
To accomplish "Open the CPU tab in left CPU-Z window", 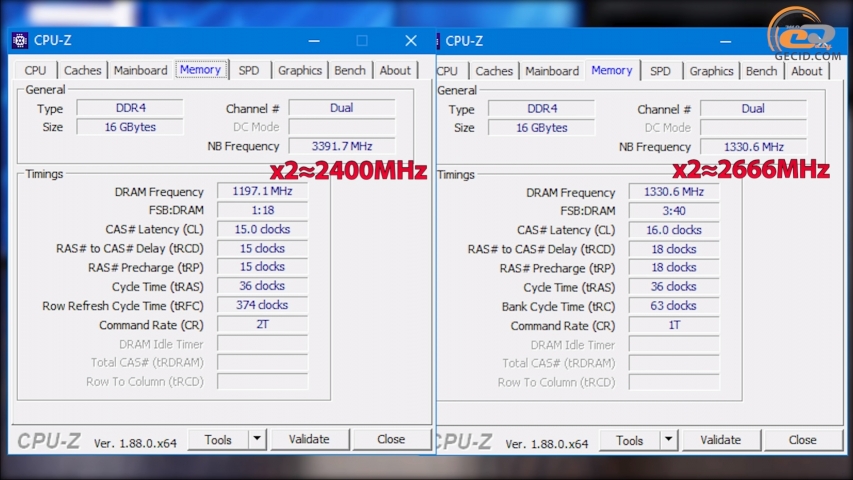I will [x=35, y=70].
